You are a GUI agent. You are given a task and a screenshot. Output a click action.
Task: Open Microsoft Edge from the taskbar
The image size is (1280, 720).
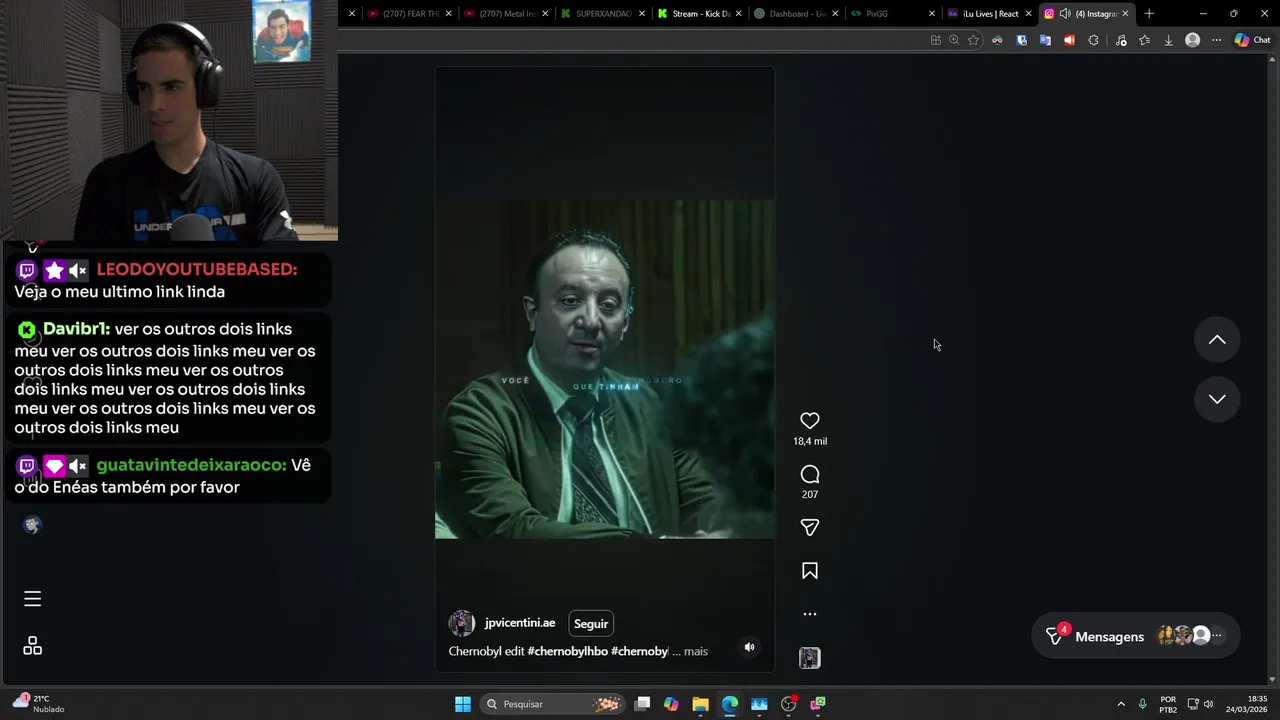click(x=730, y=704)
